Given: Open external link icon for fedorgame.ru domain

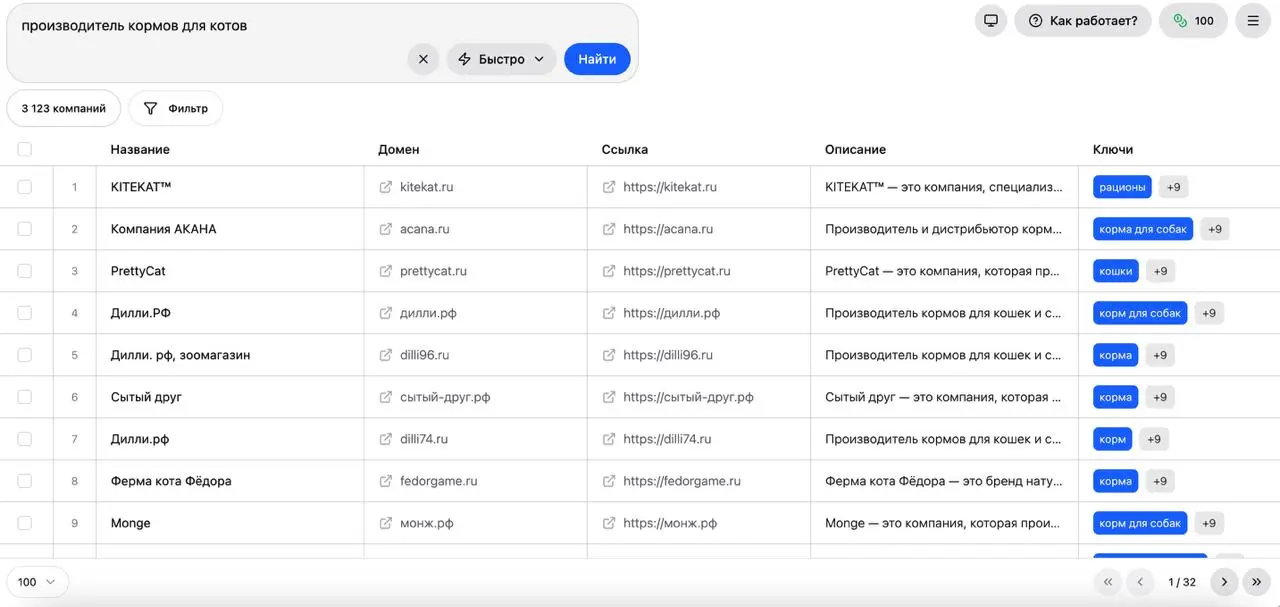Looking at the screenshot, I should tap(386, 481).
